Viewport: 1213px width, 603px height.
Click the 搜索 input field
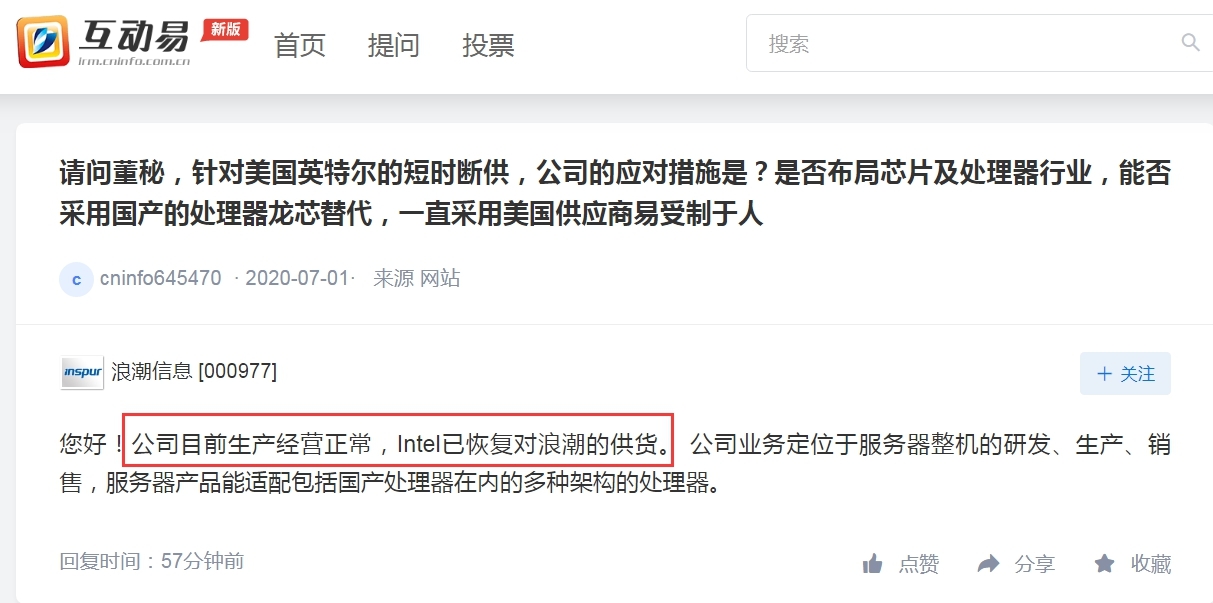point(979,43)
